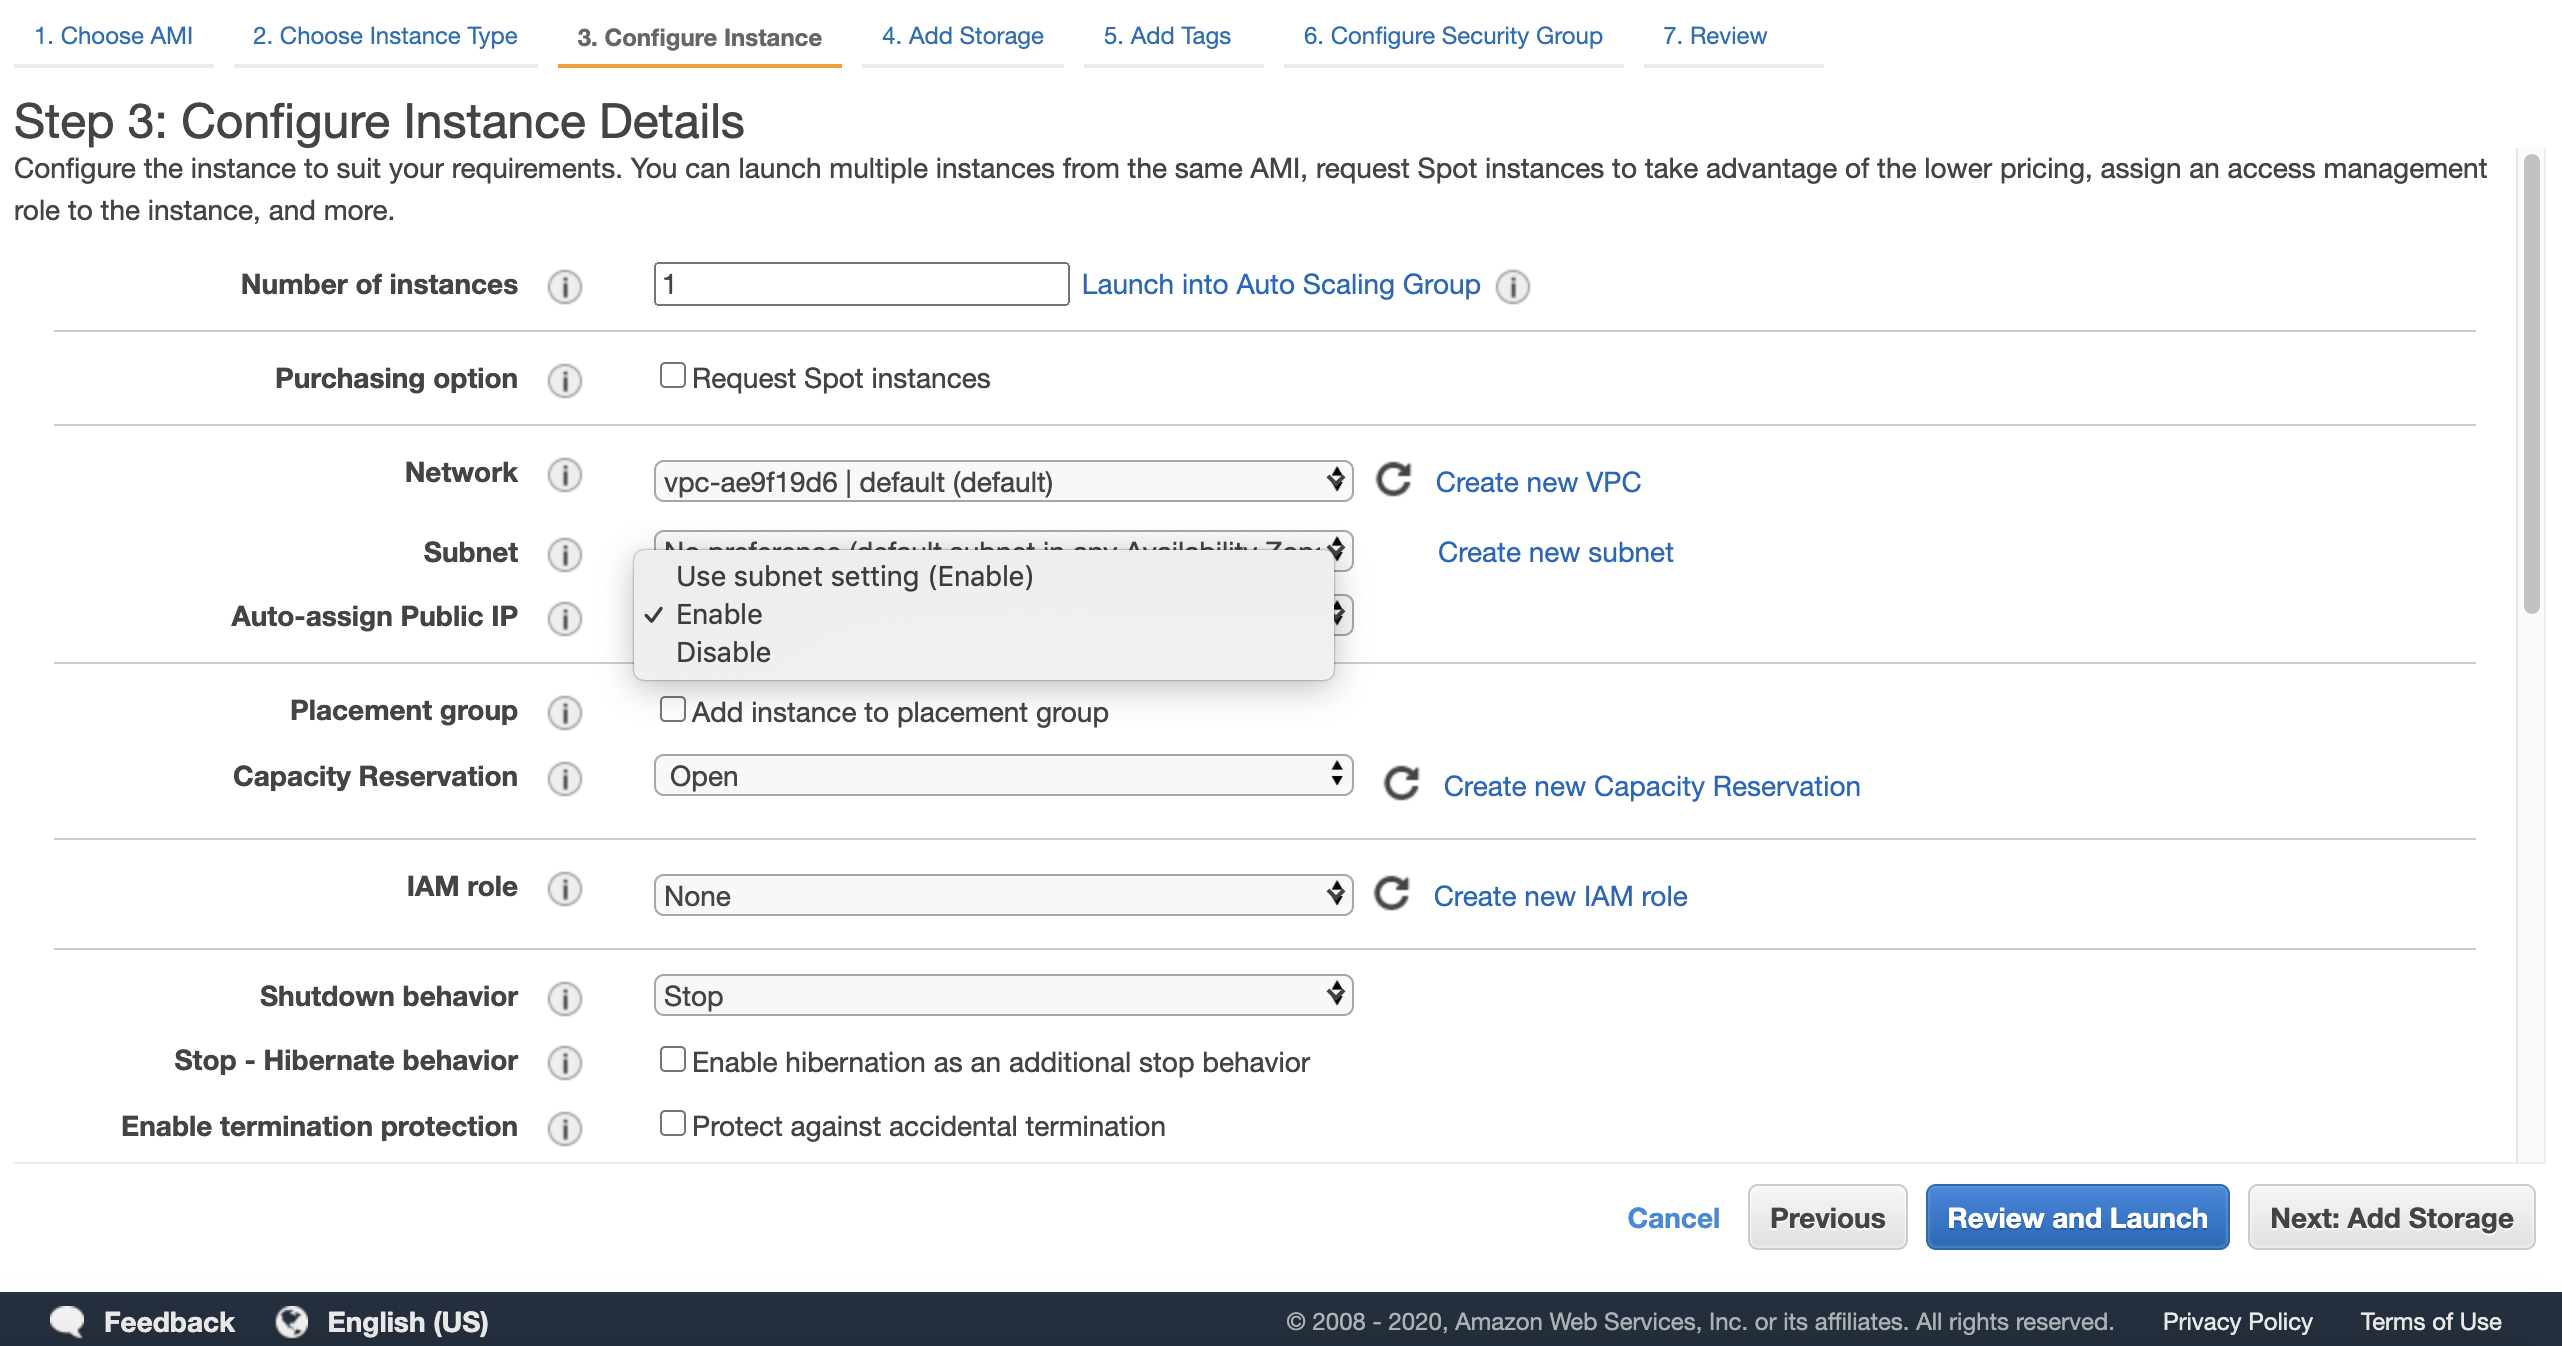Select Use subnet setting (Enable) option
This screenshot has width=2562, height=1346.
[984, 576]
